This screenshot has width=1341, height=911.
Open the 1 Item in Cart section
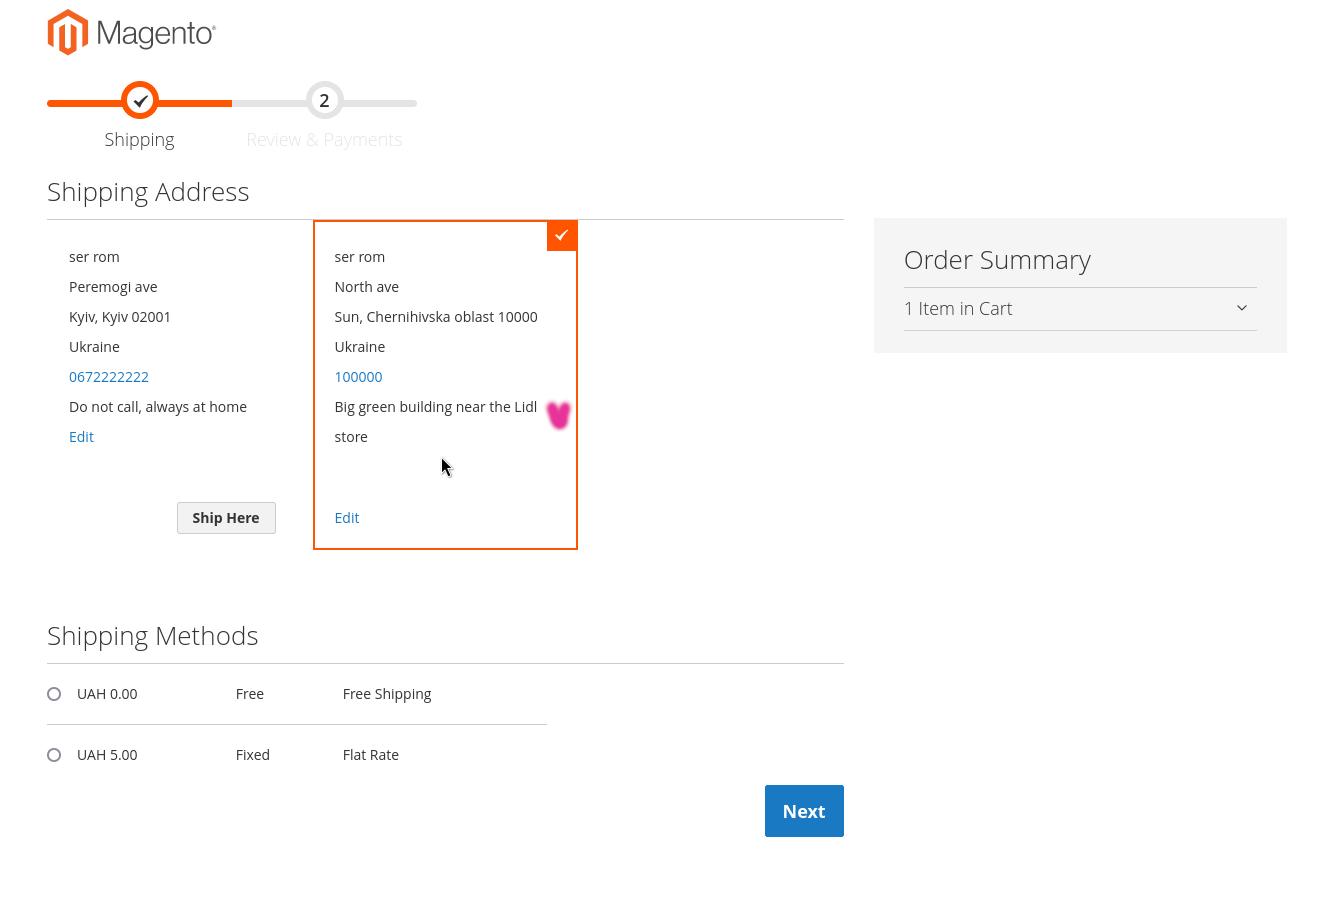point(958,309)
